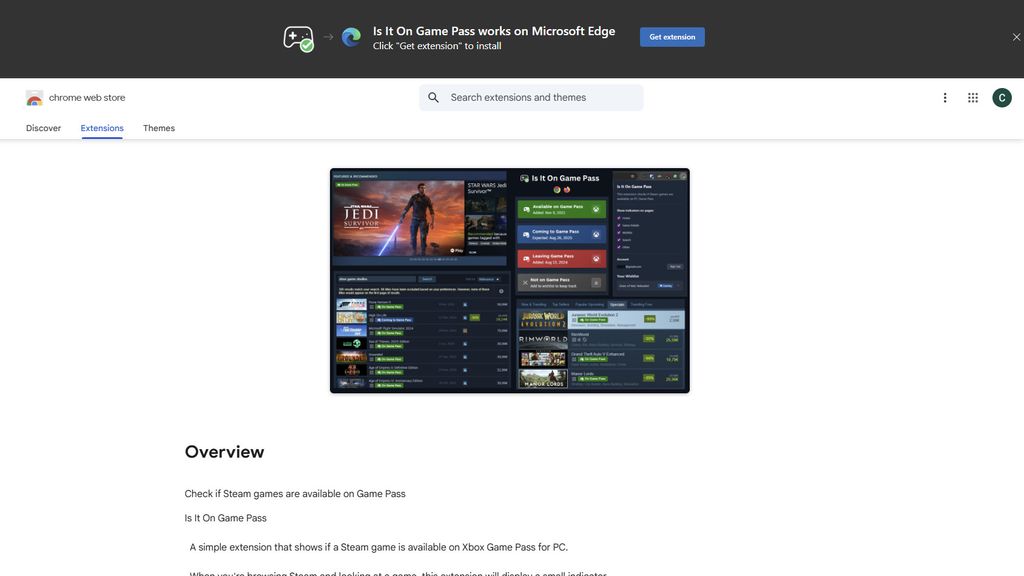Open the account avatar menu
This screenshot has height=576, width=1024.
[x=1000, y=96]
